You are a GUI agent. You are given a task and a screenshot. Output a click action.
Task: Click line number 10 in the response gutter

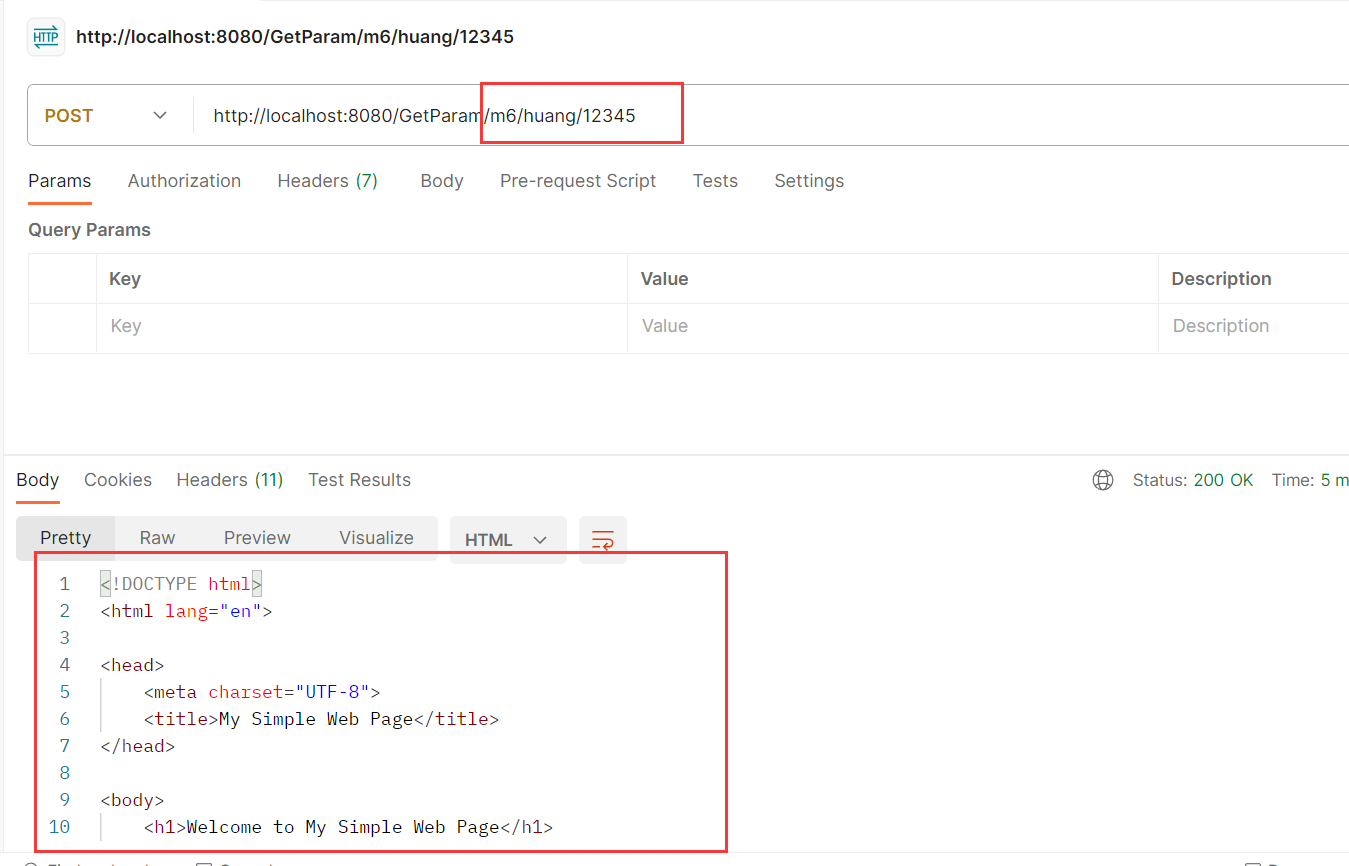tap(59, 827)
